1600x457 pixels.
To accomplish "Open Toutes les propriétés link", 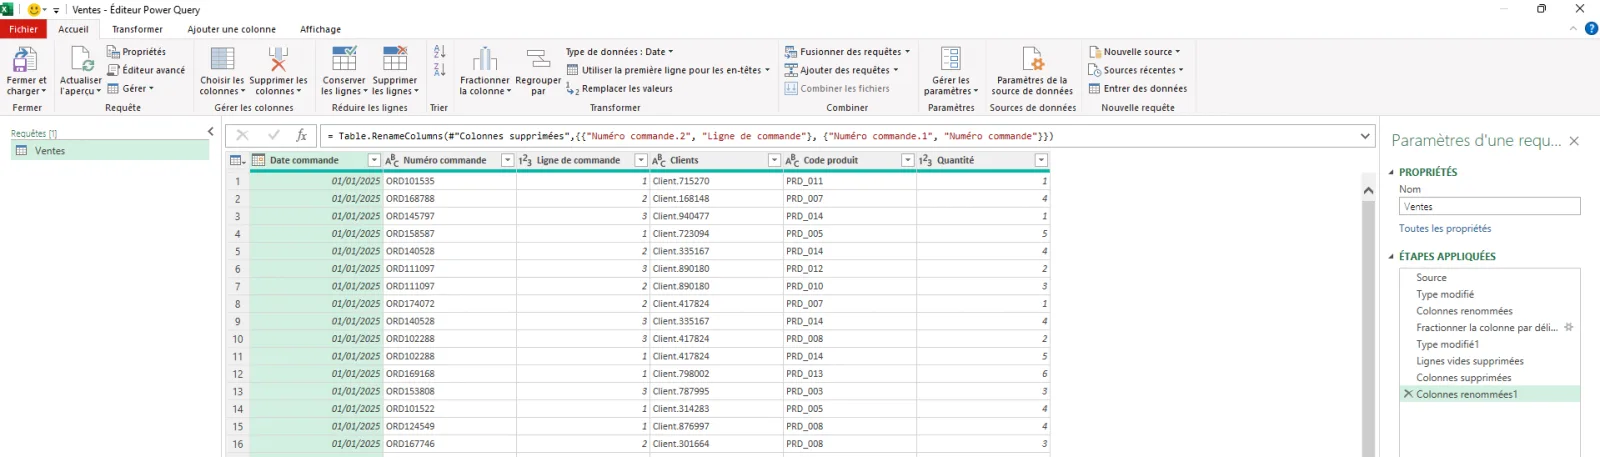I will (x=1444, y=229).
